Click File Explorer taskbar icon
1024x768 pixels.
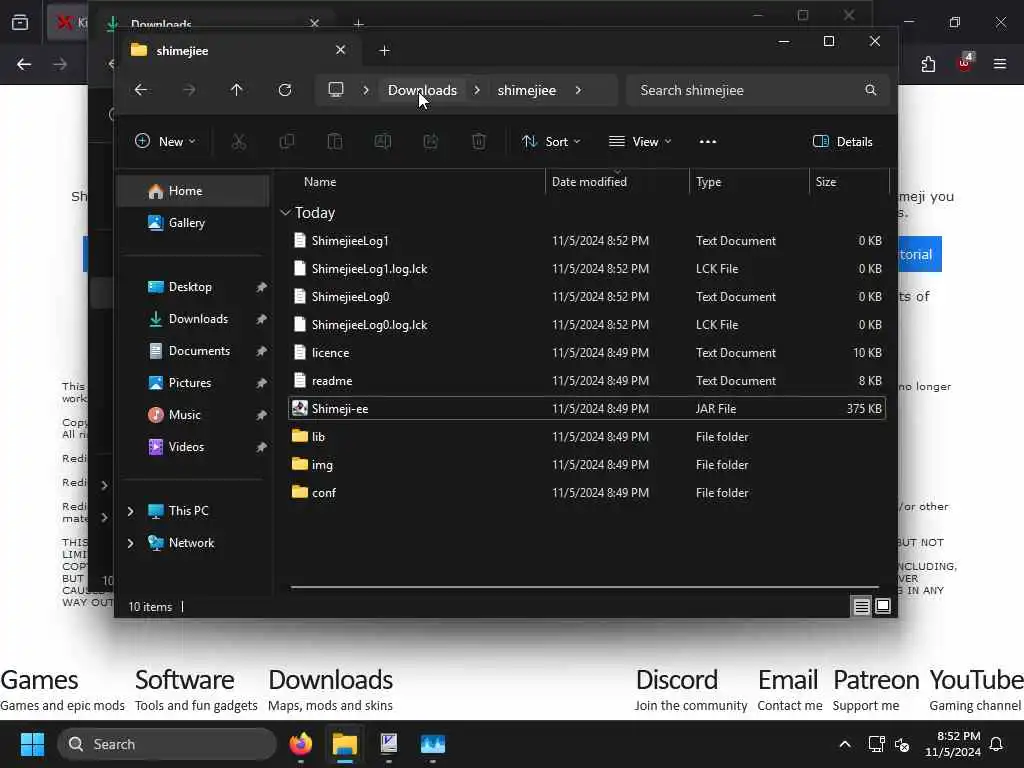click(x=345, y=744)
